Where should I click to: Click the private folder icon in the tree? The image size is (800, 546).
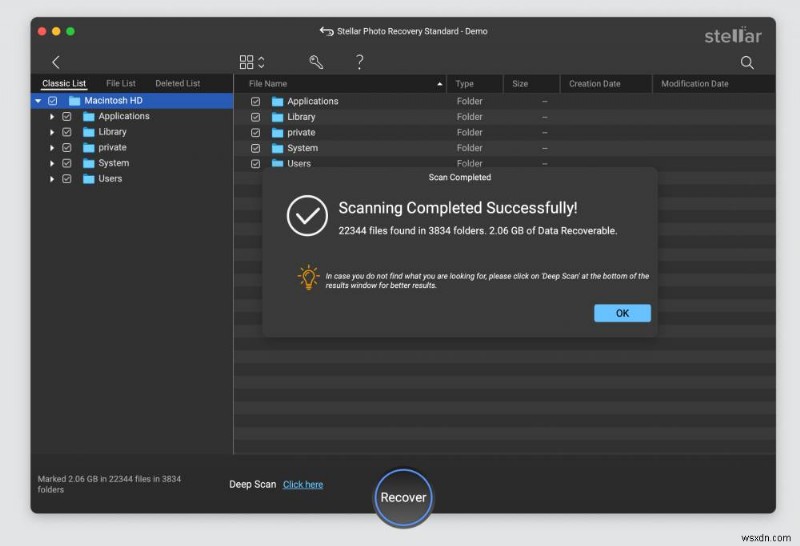coord(89,147)
